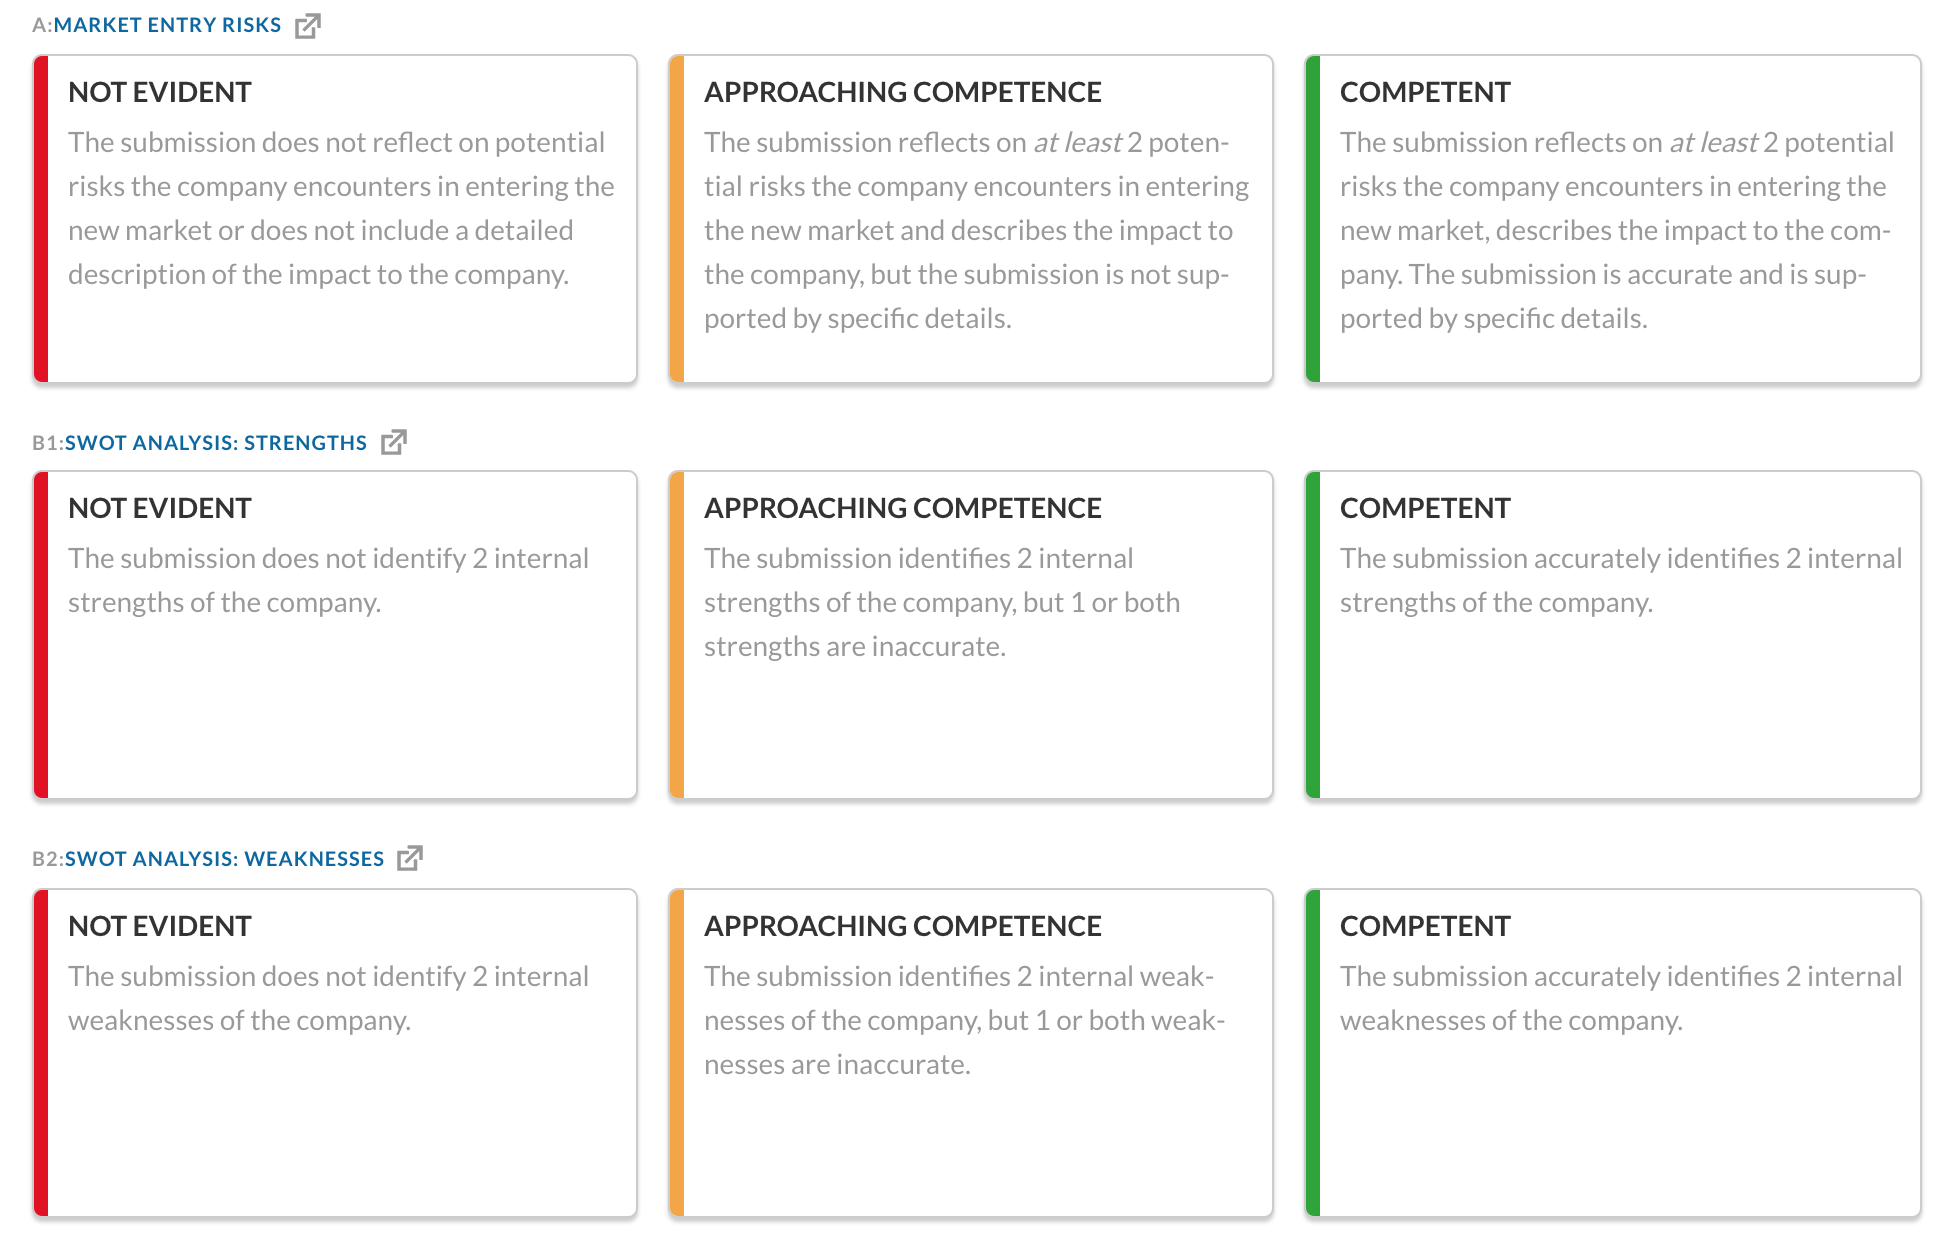Select Approaching Competence card for SWOT Strengths
This screenshot has width=1946, height=1246.
(x=971, y=635)
